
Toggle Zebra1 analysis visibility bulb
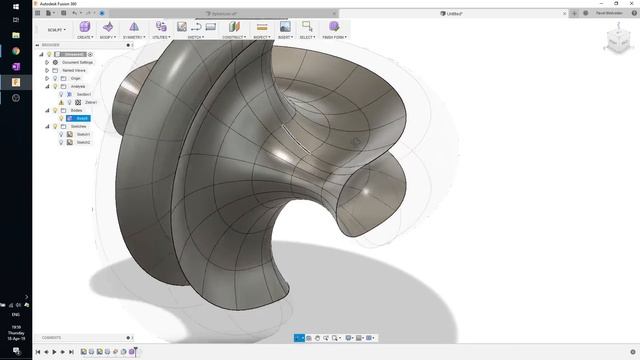click(x=69, y=102)
